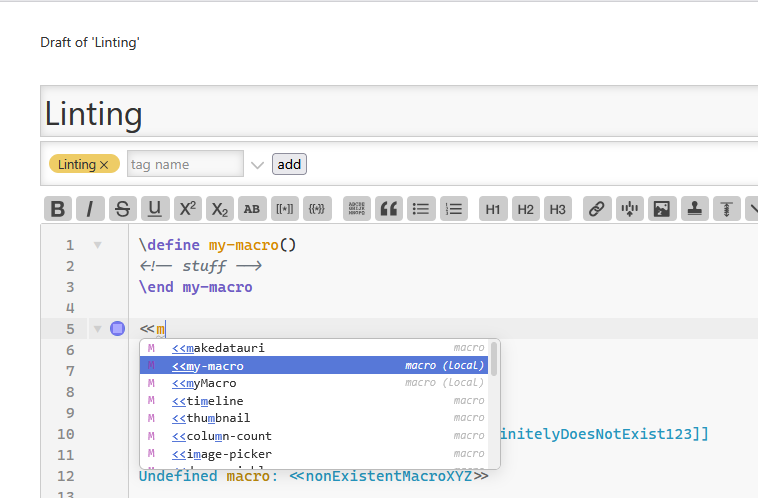Click the add tag button
This screenshot has width=758, height=498.
(289, 164)
